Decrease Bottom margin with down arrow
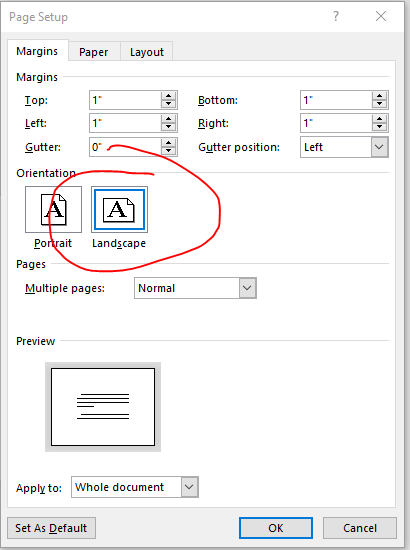 [x=379, y=104]
